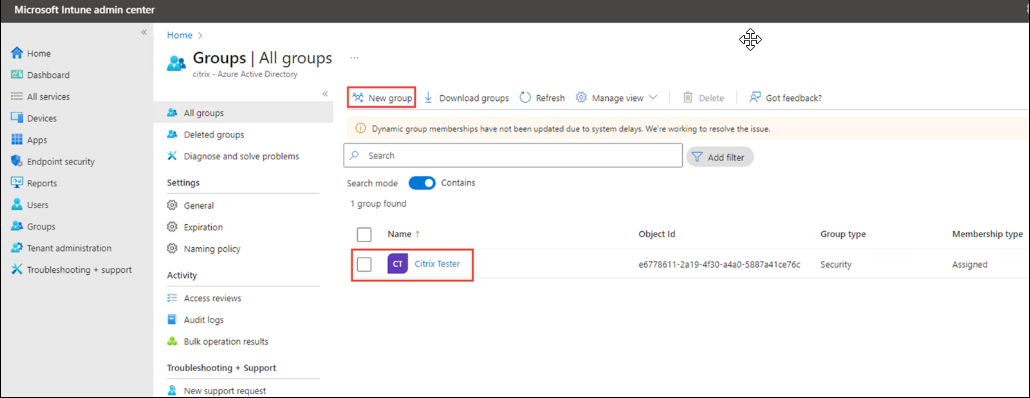Sort the table by Name column
Viewport: 1030px width, 398px height.
click(x=404, y=234)
